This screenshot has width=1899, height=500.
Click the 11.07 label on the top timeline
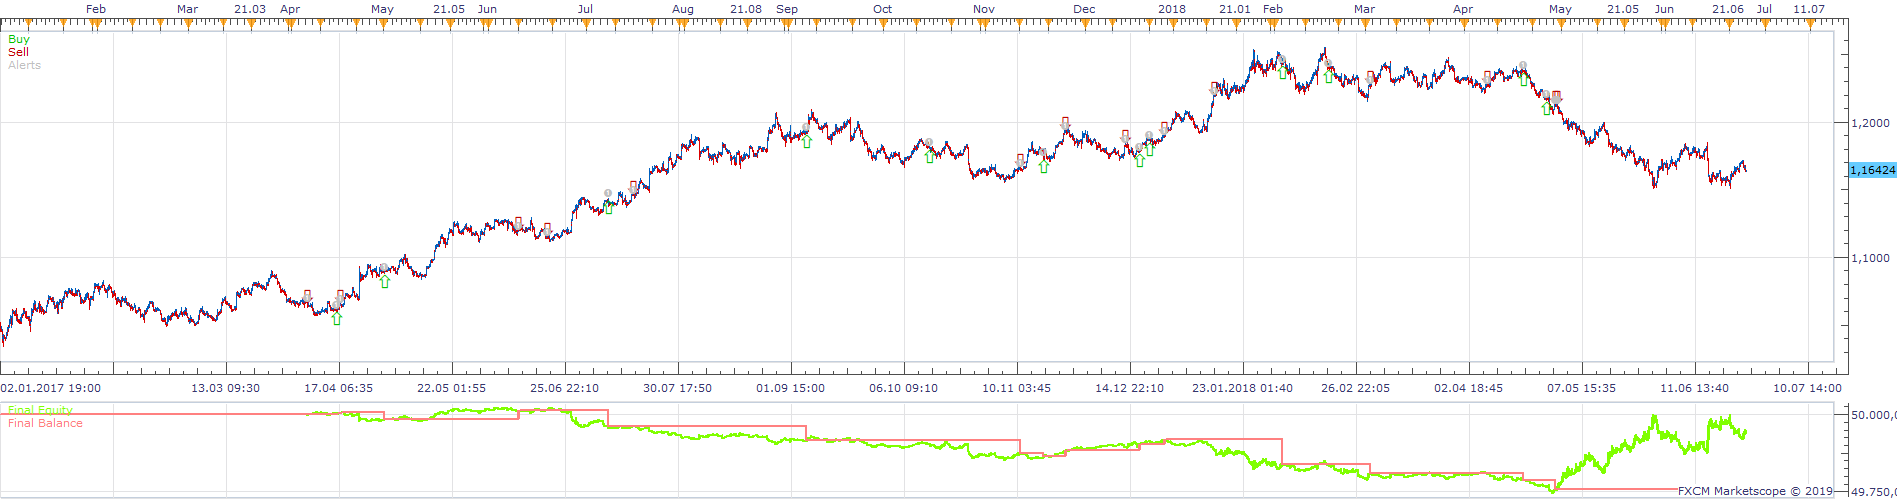pos(1809,9)
